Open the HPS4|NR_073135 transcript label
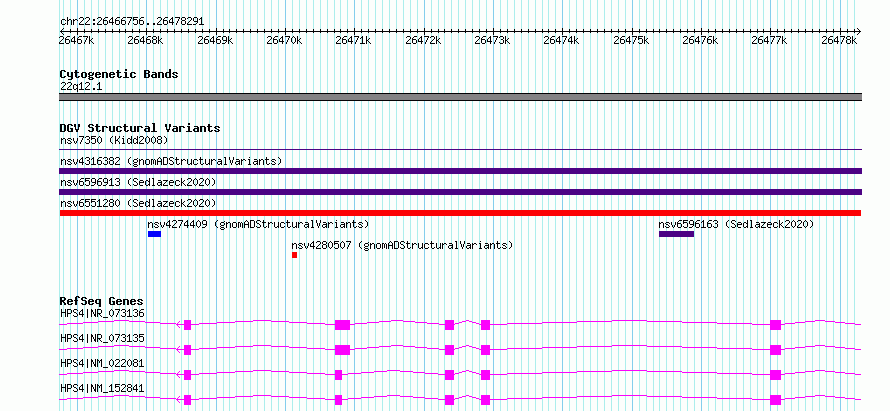The height and width of the screenshot is (411, 890). pyautogui.click(x=102, y=338)
